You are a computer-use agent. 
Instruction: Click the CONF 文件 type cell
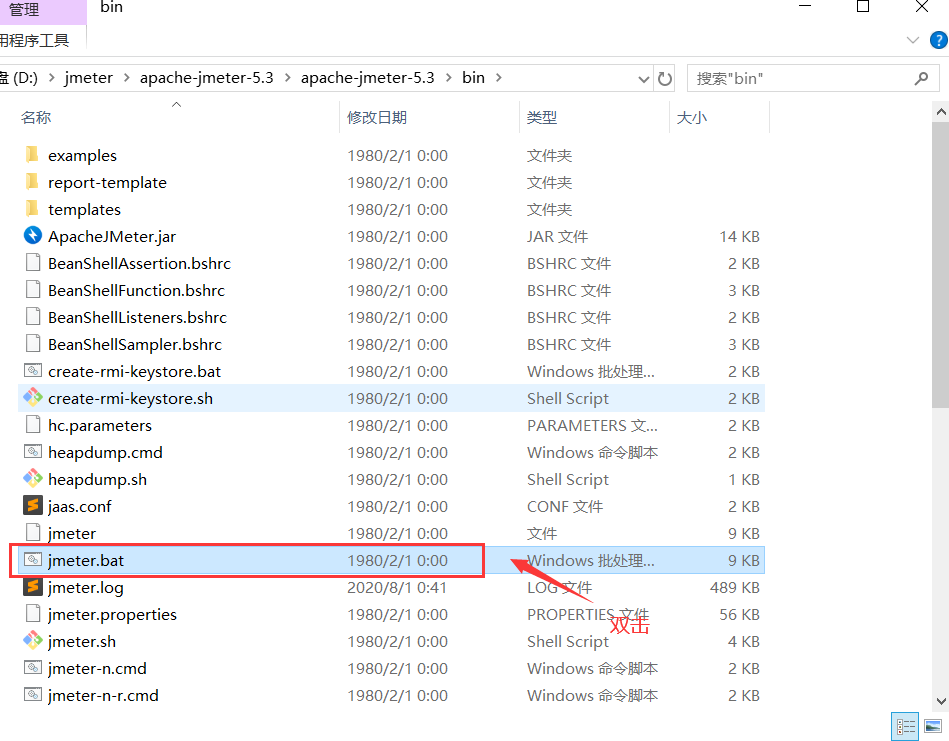(565, 507)
